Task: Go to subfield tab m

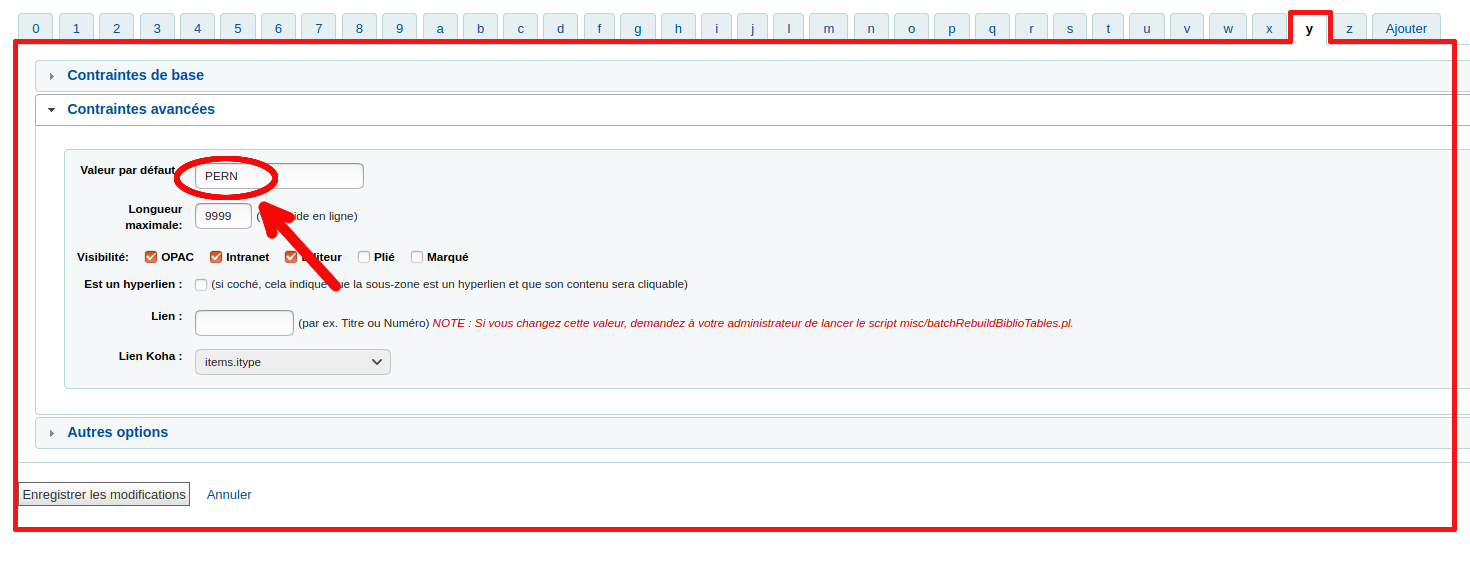Action: [829, 28]
